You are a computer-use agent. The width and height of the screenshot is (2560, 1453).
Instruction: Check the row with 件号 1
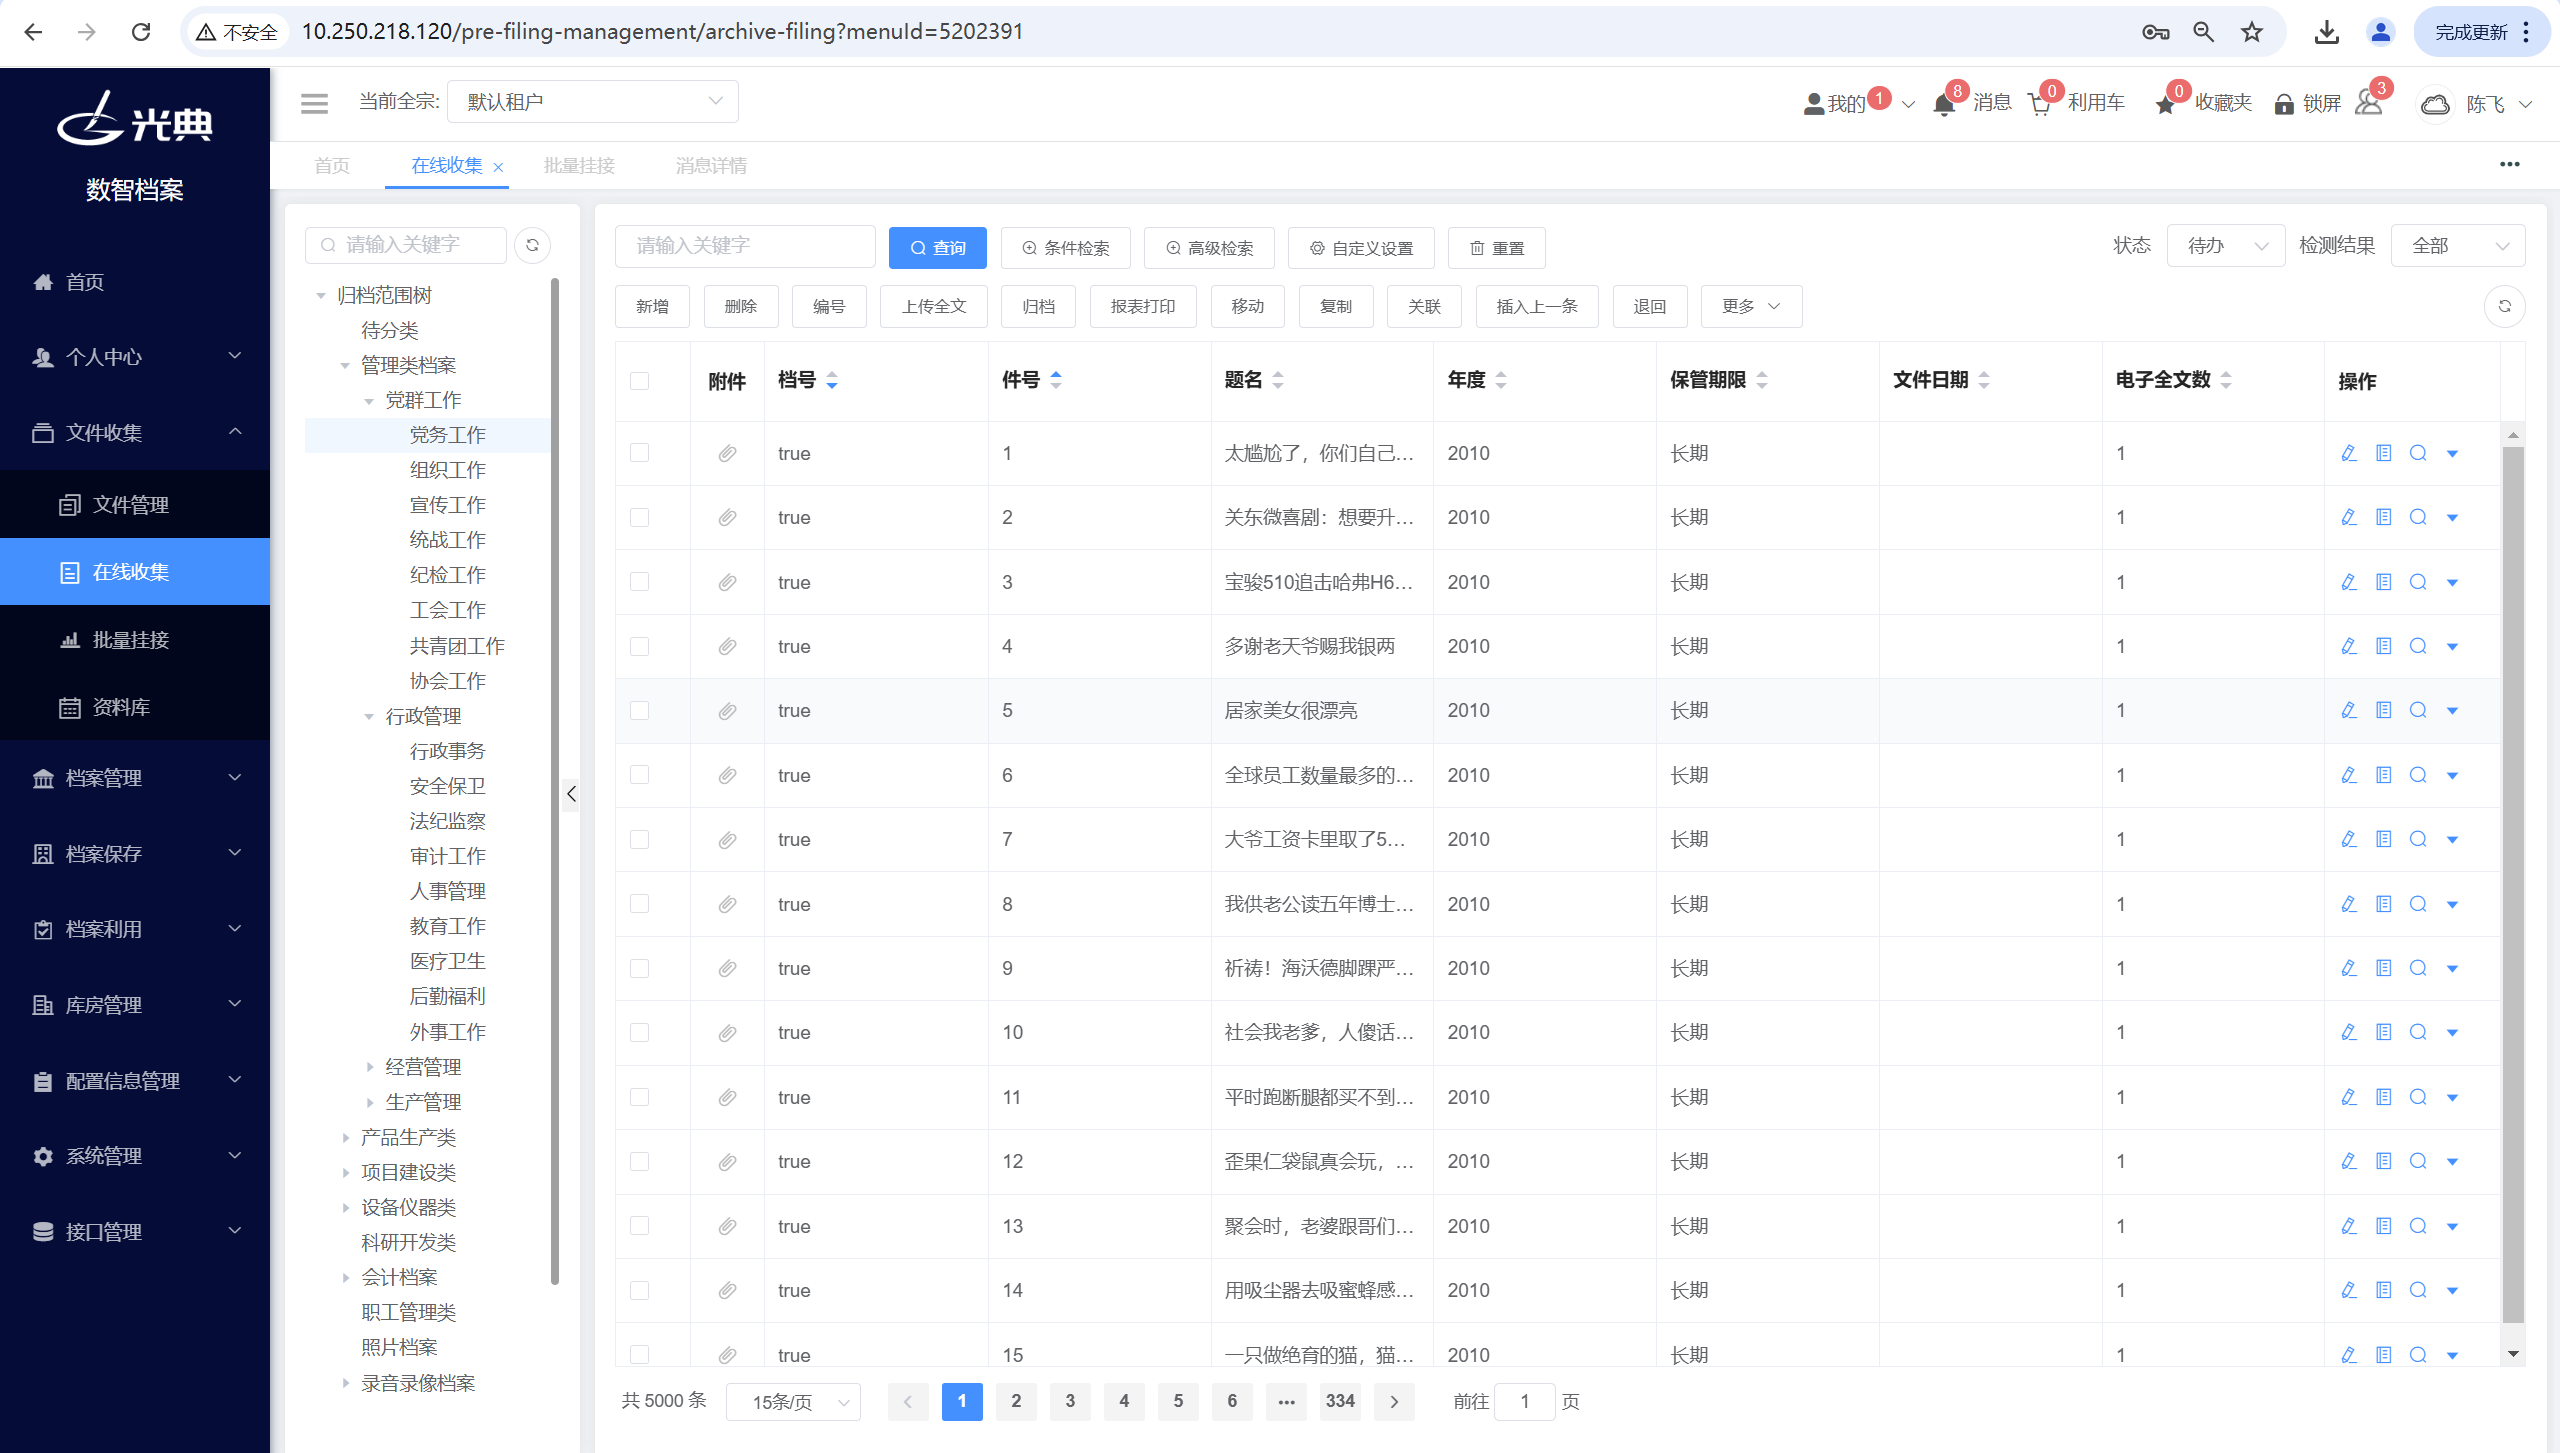click(x=640, y=453)
